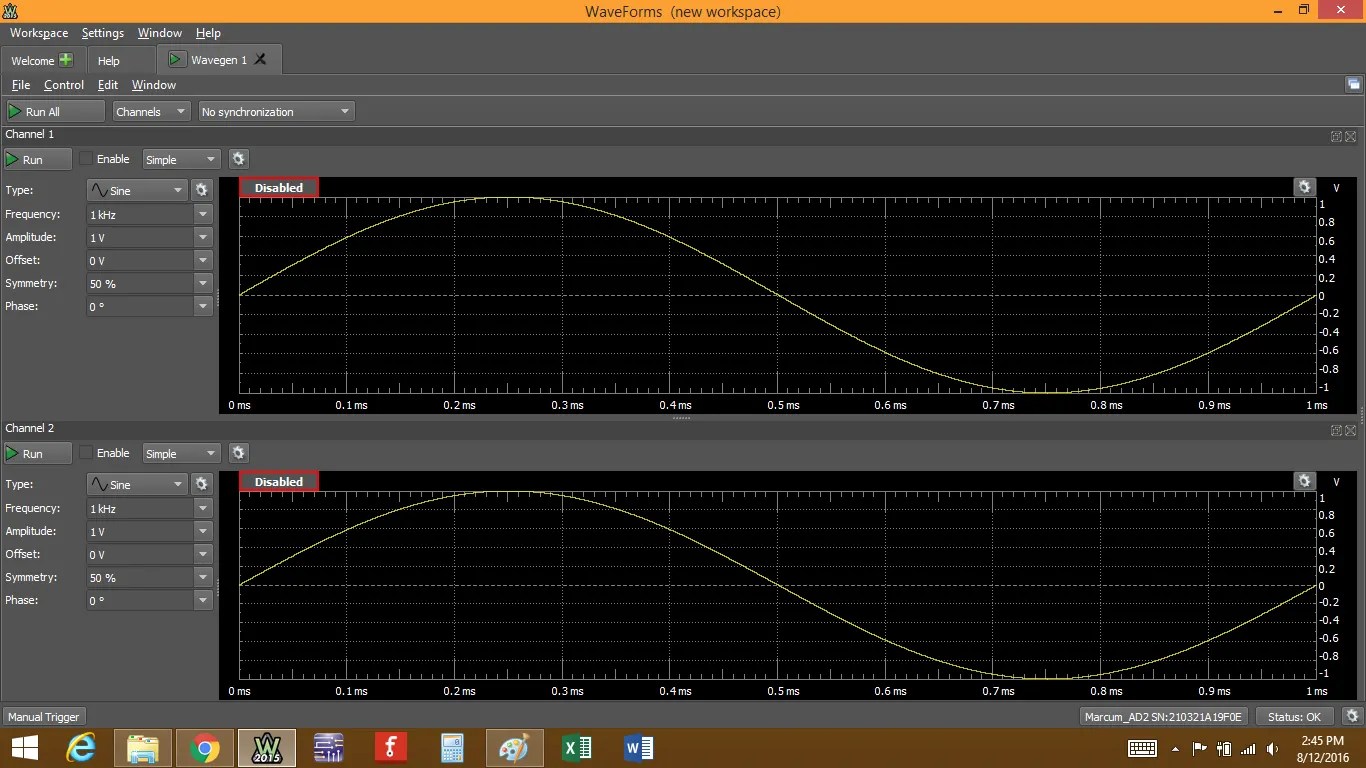The height and width of the screenshot is (768, 1366).
Task: Open gear settings next to Channel 1 Sine type
Action: (203, 190)
